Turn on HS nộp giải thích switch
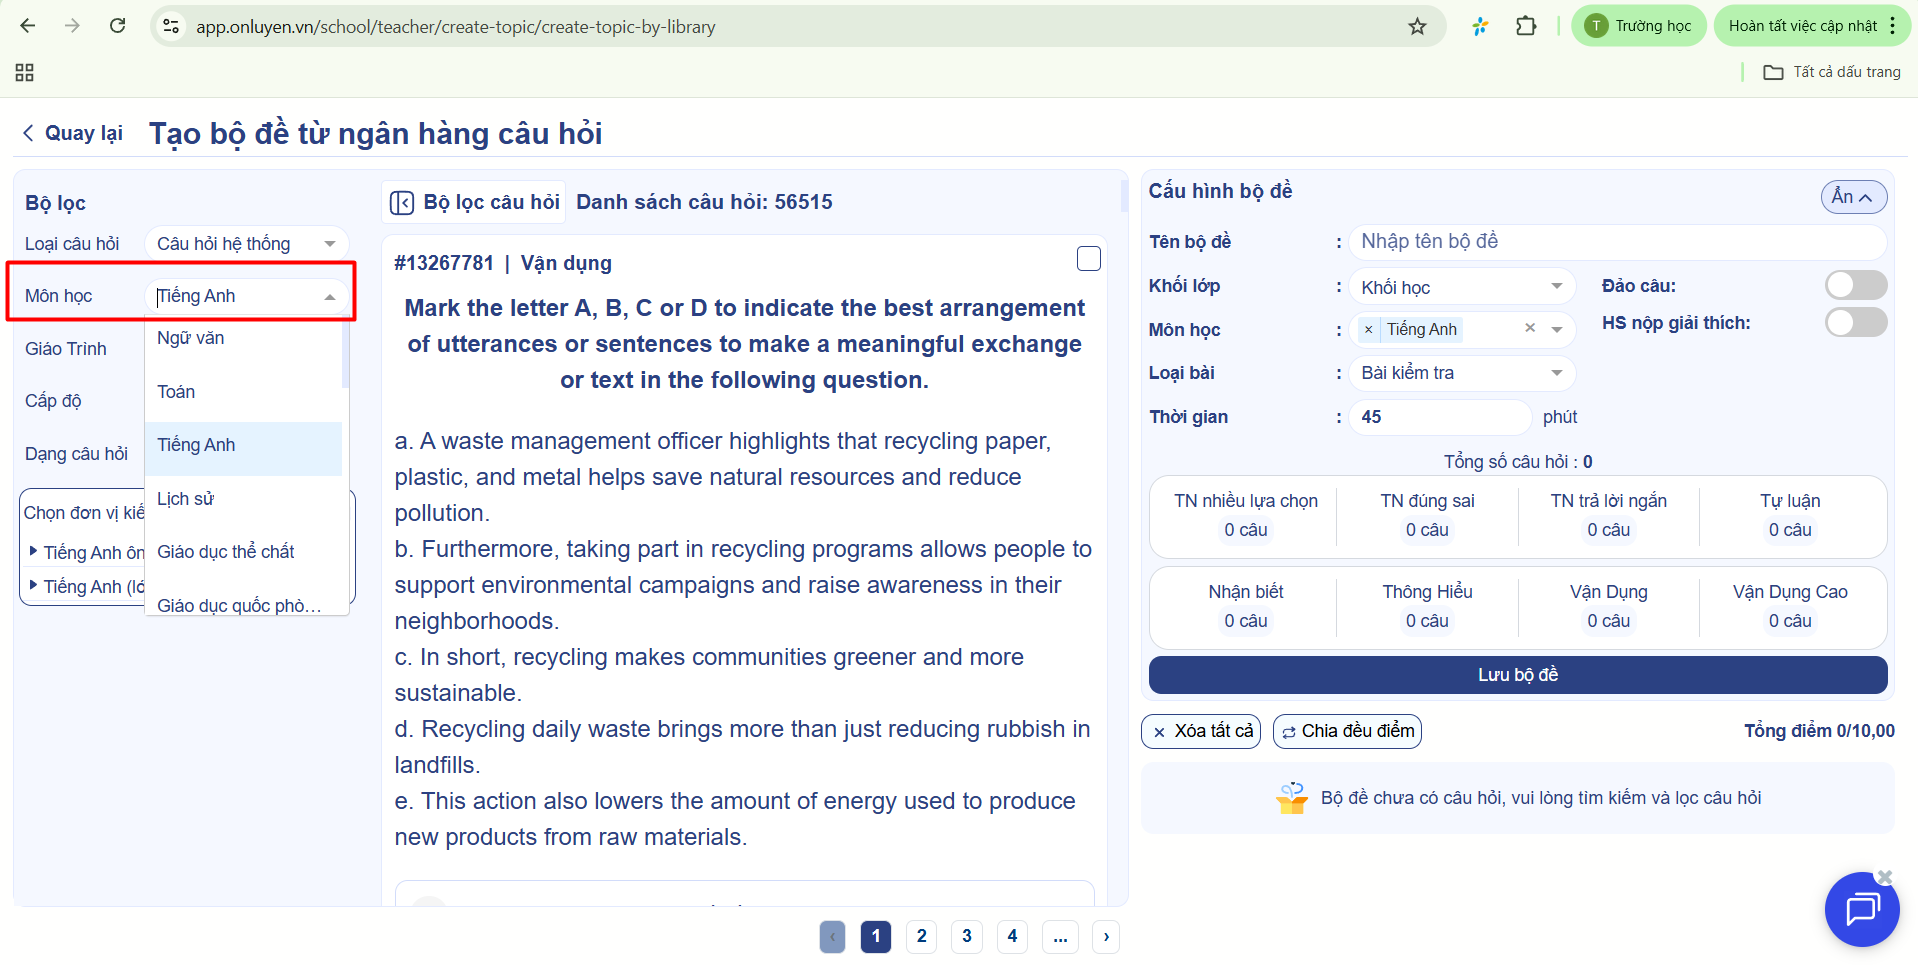The image size is (1918, 965). (x=1855, y=323)
